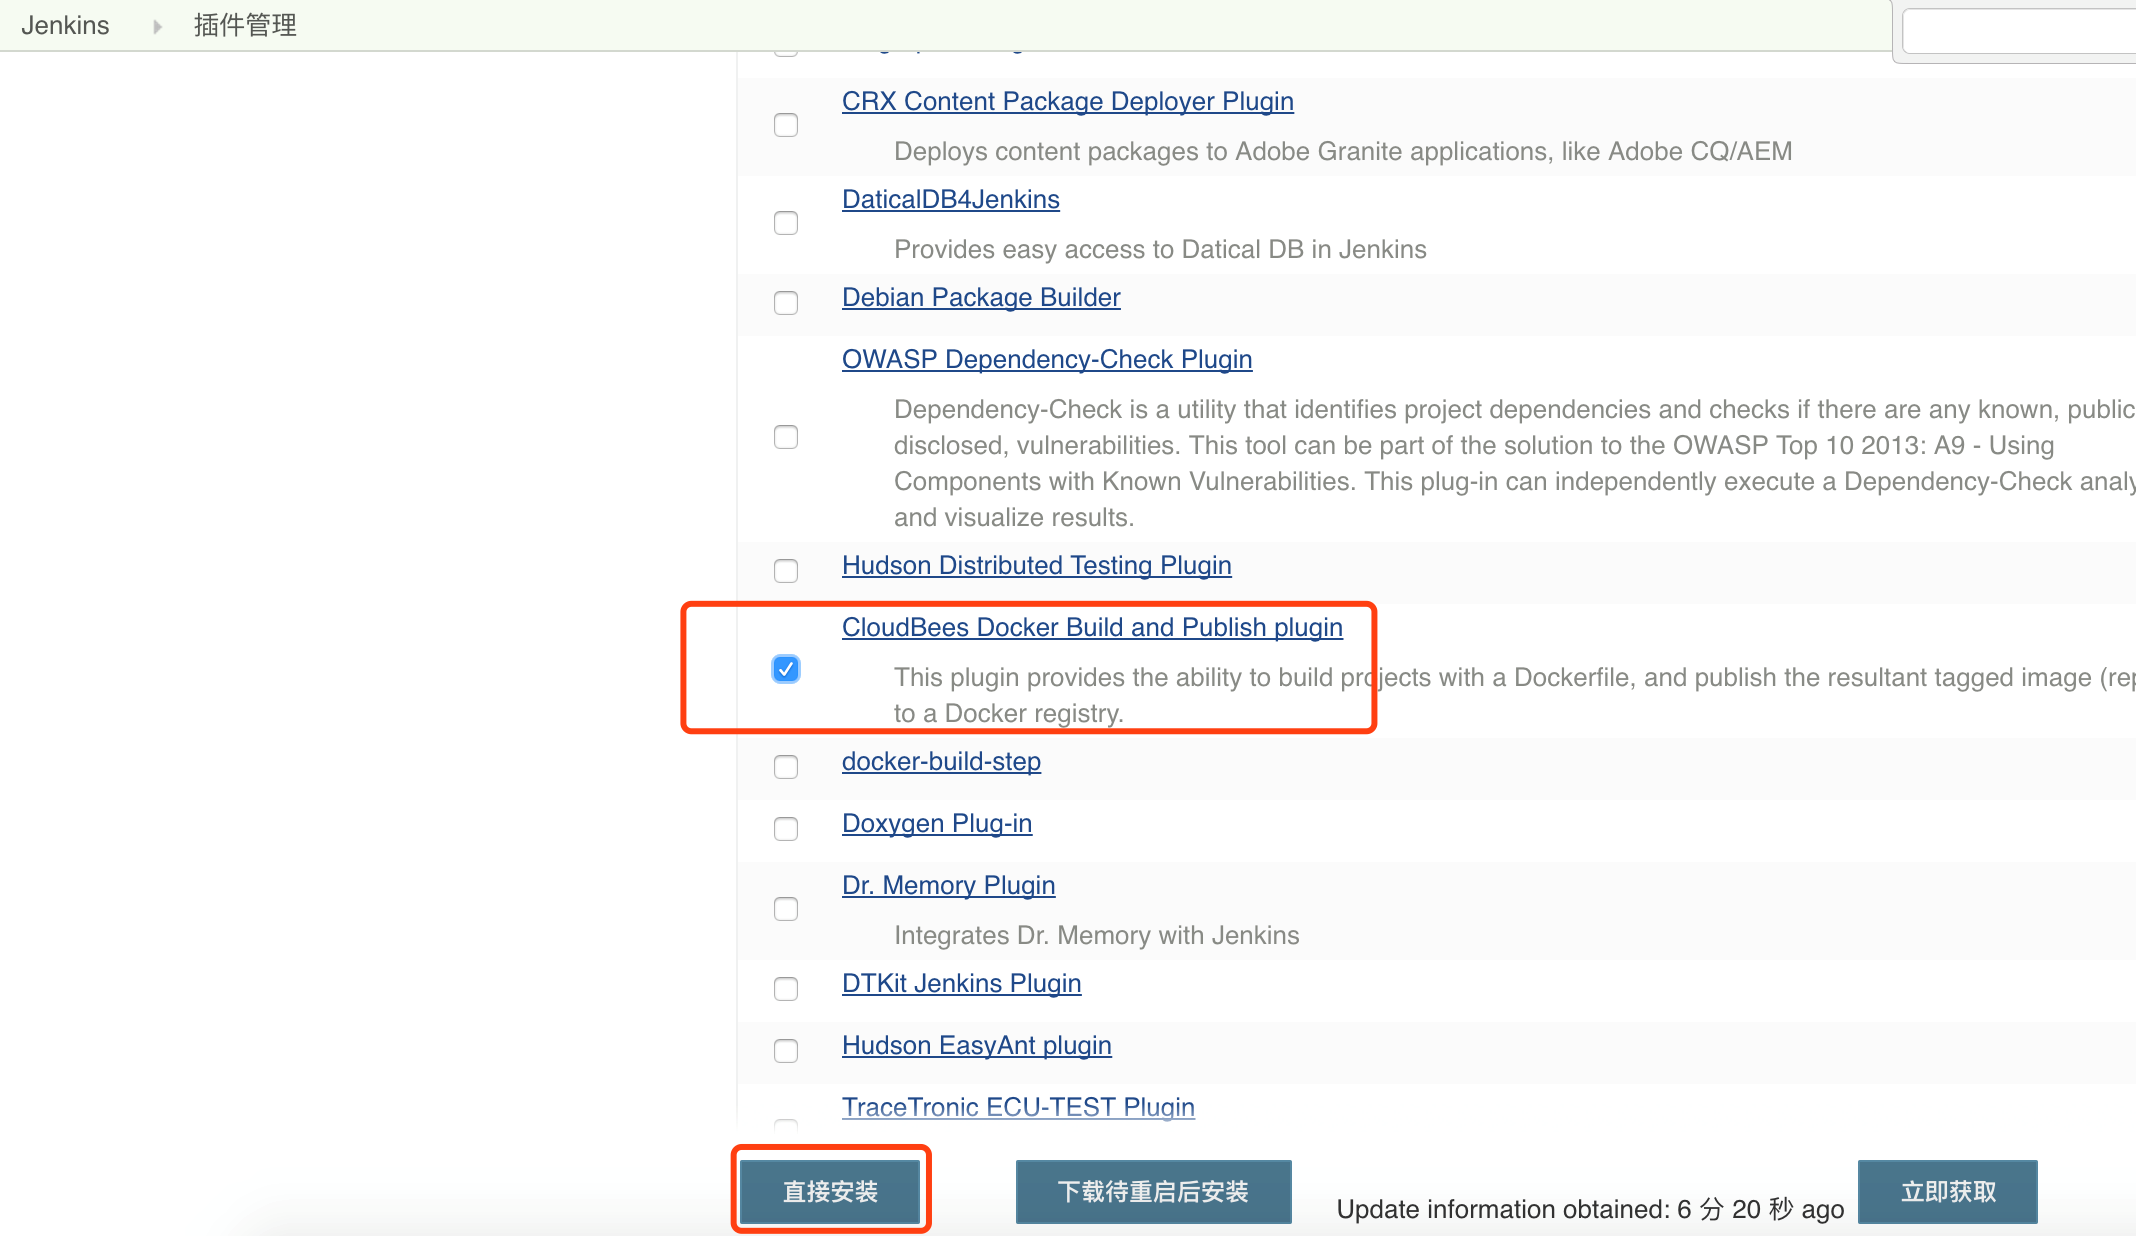Viewport: 2136px width, 1236px height.
Task: Tick the Debian Package Builder checkbox
Action: [786, 303]
